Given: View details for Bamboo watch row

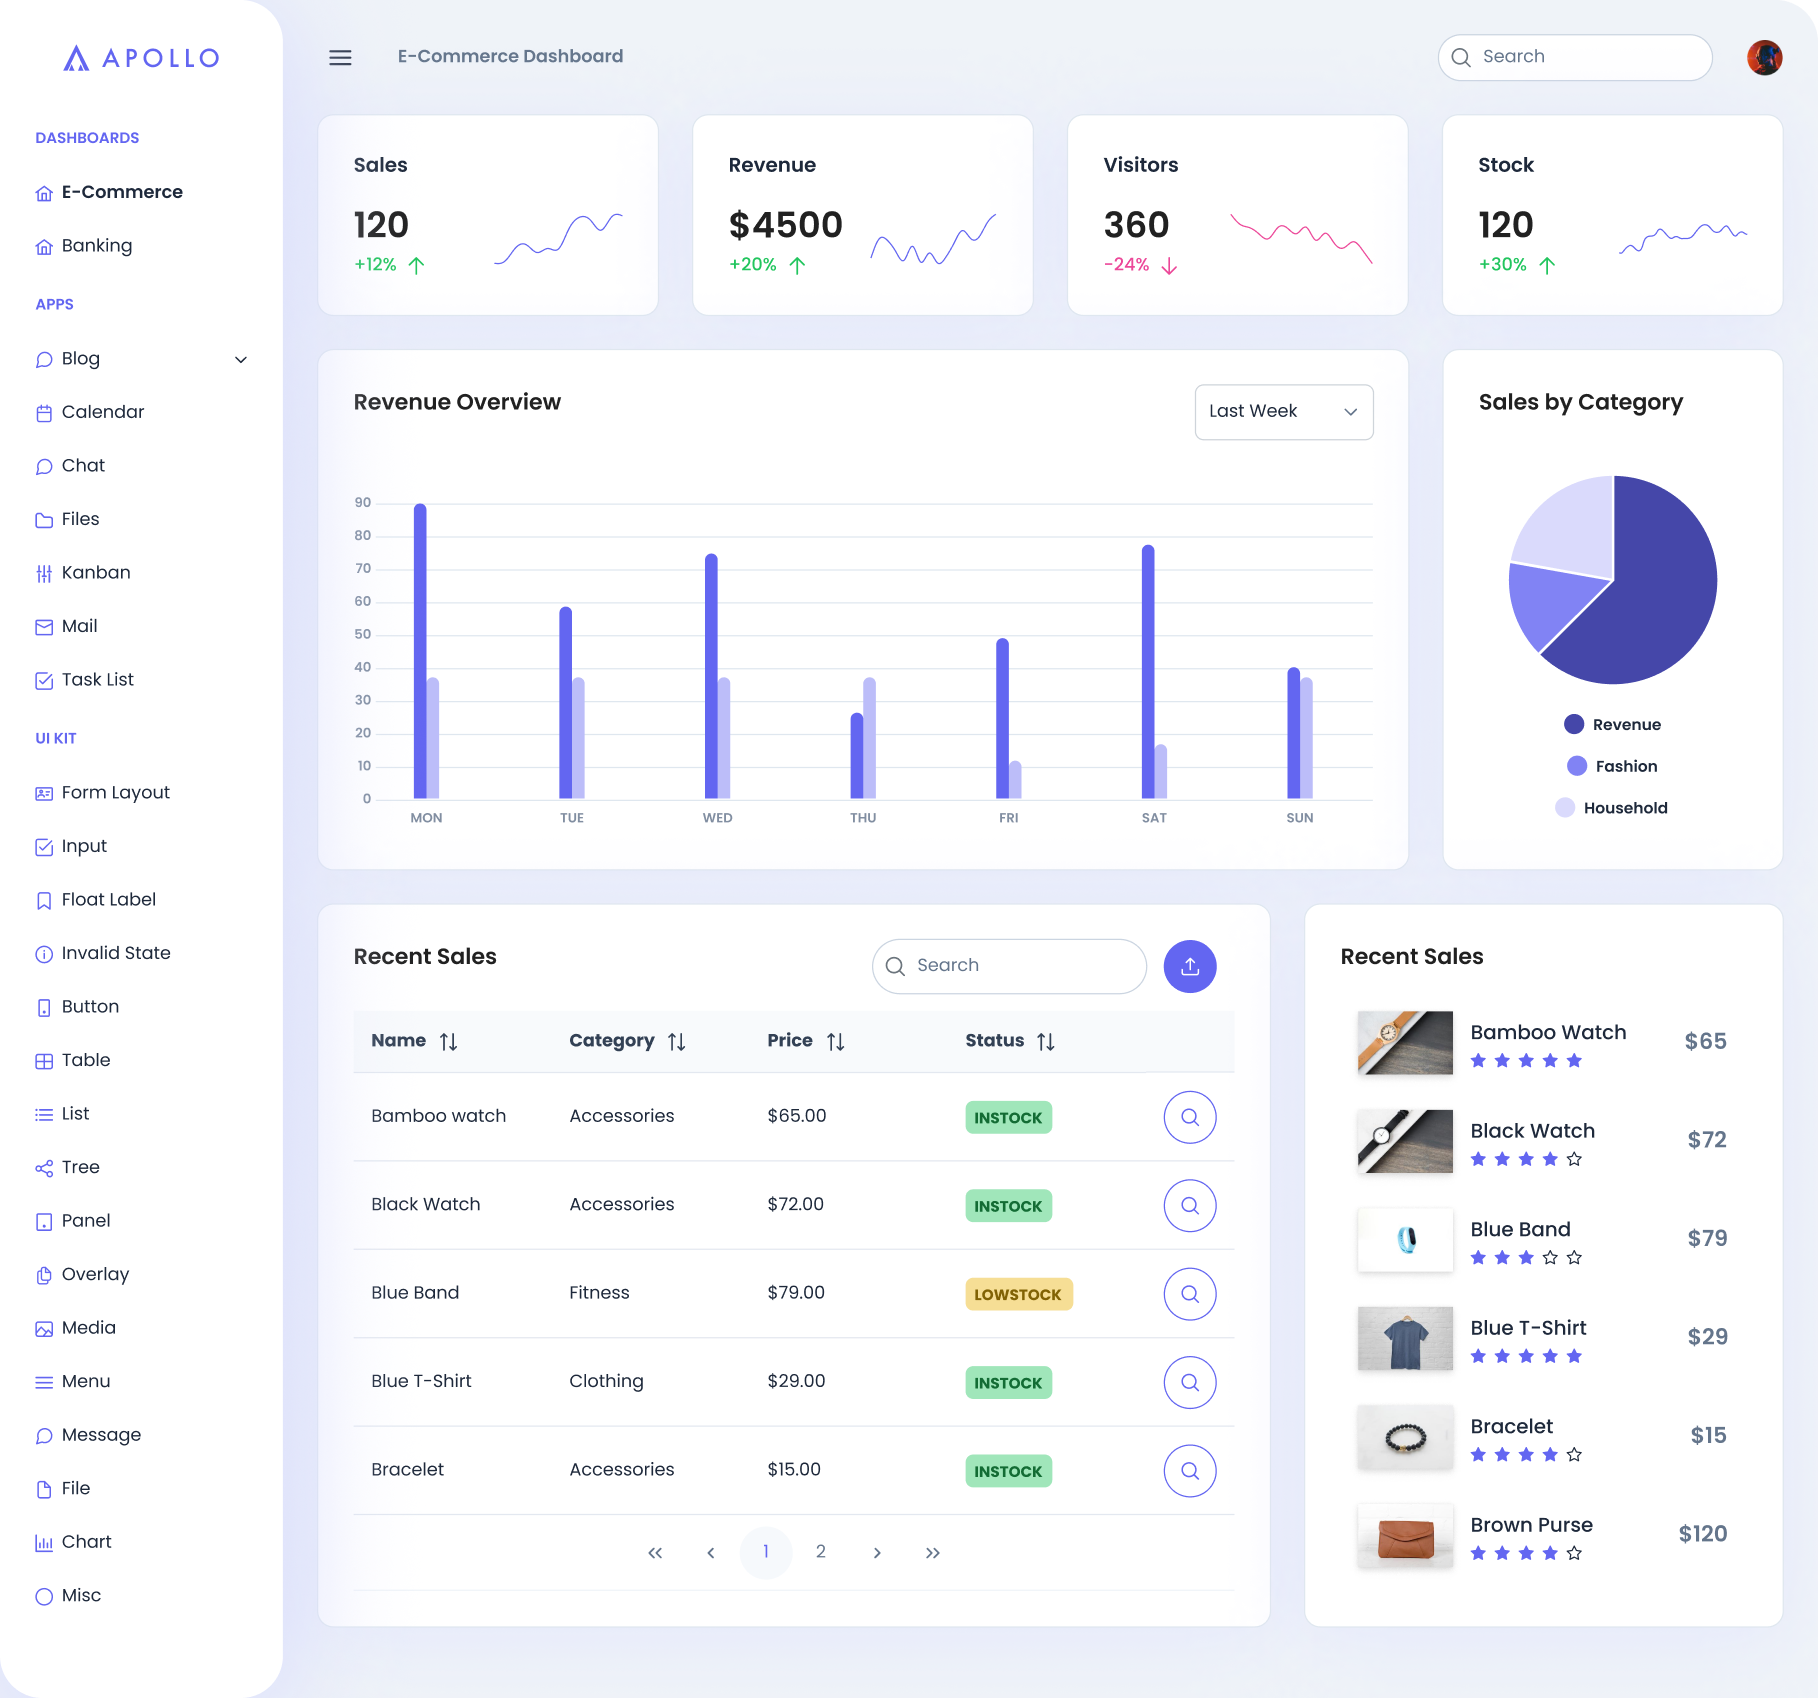Looking at the screenshot, I should tap(1190, 1117).
